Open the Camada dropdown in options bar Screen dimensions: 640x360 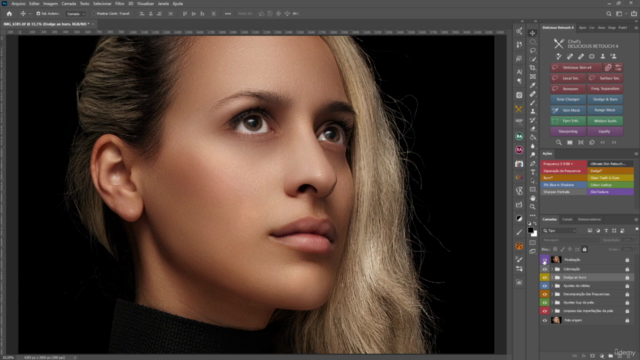(x=76, y=13)
